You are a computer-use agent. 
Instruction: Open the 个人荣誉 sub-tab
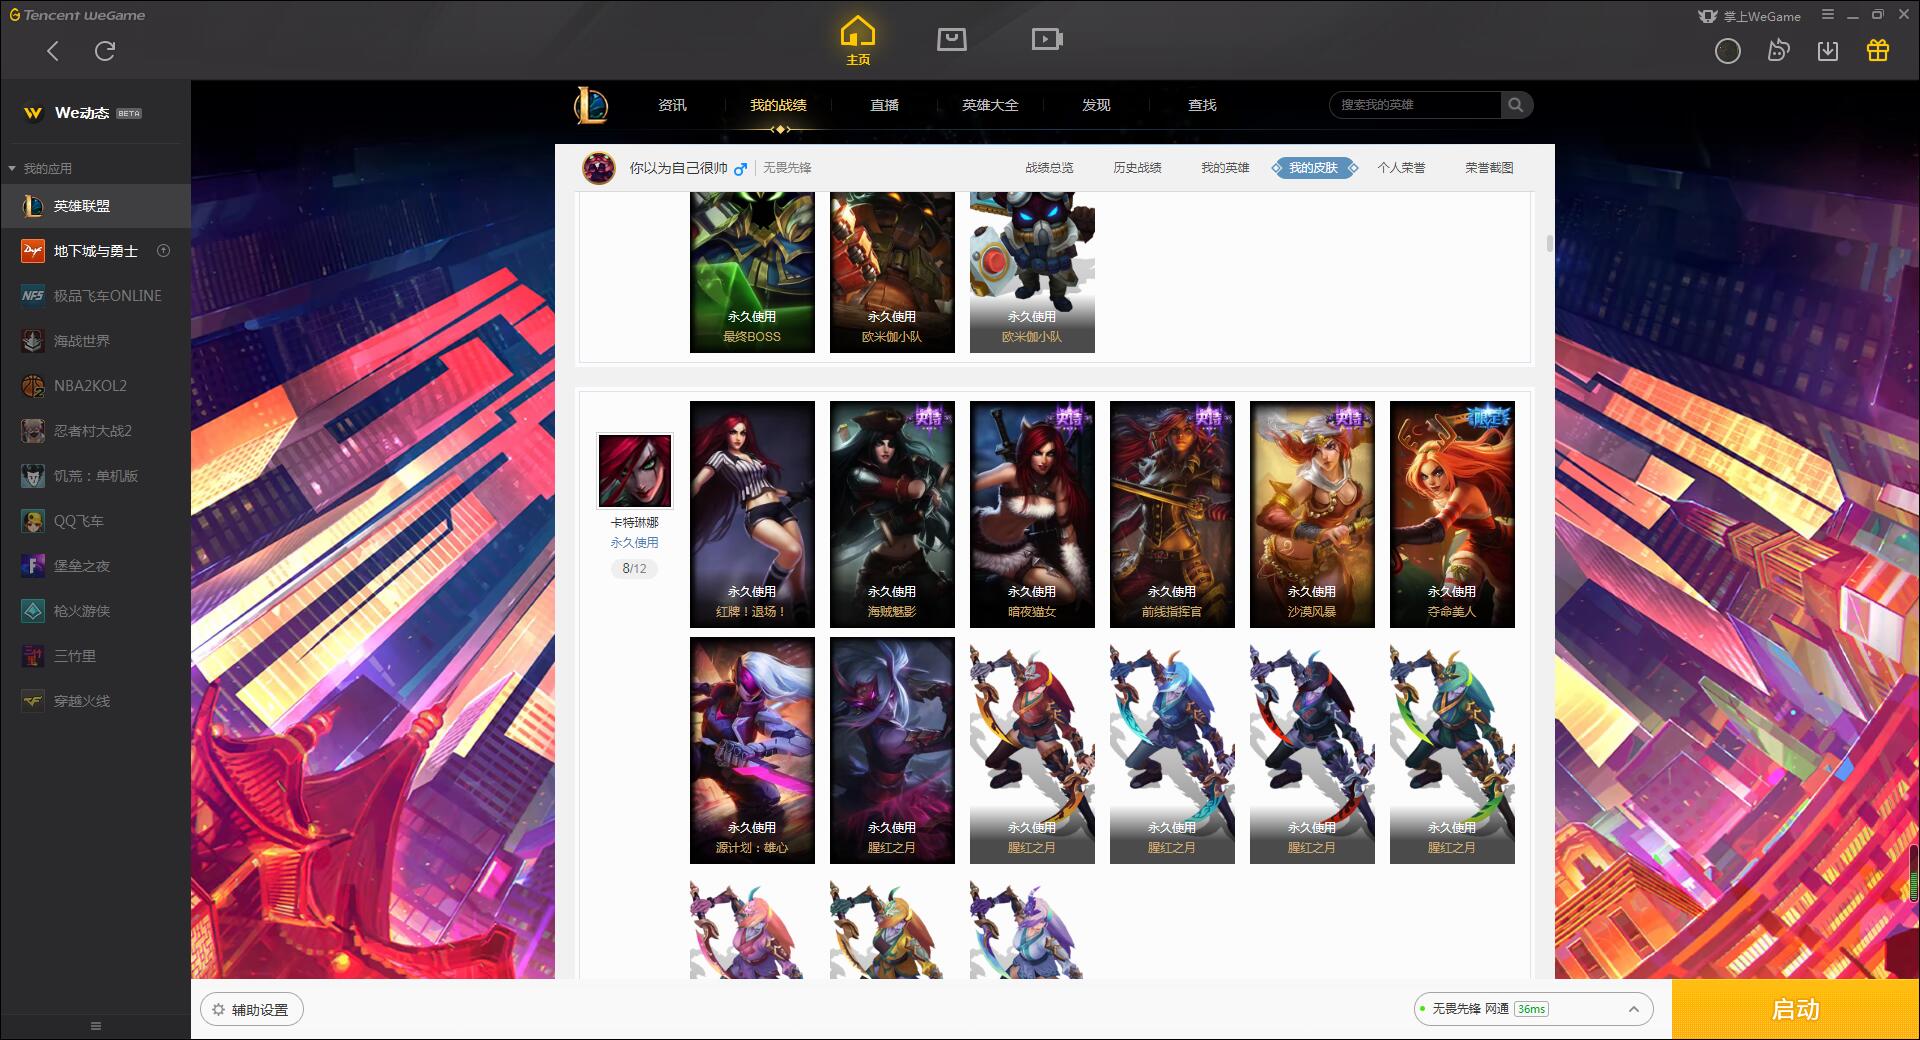click(1401, 168)
